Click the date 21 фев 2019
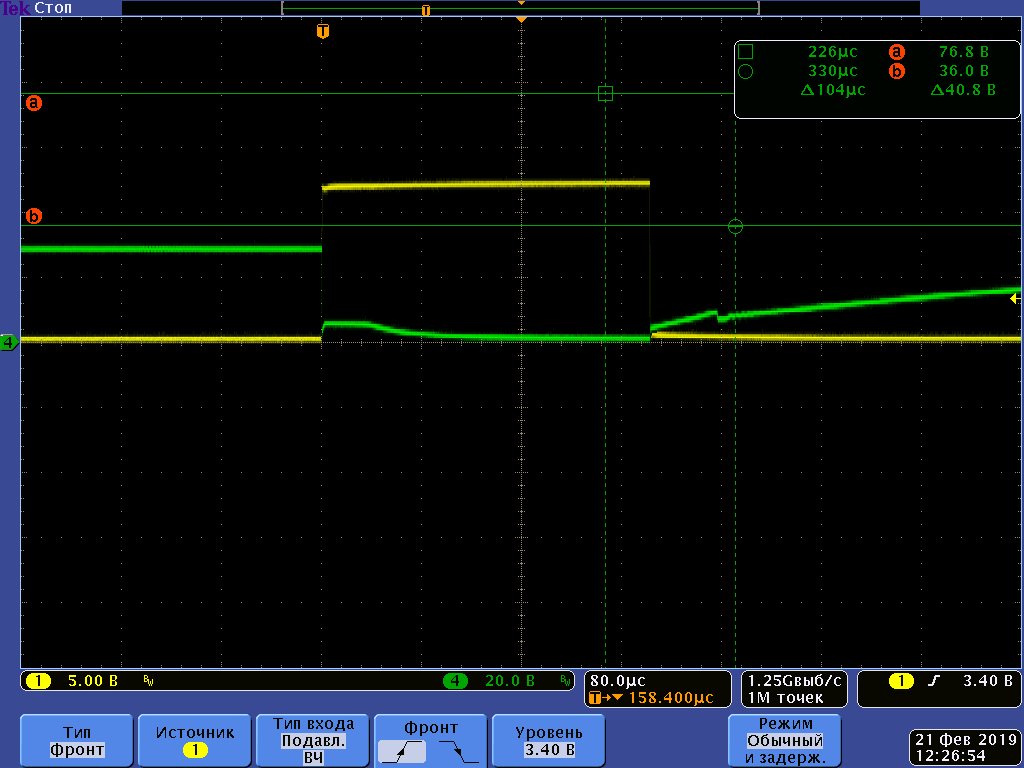 point(964,740)
